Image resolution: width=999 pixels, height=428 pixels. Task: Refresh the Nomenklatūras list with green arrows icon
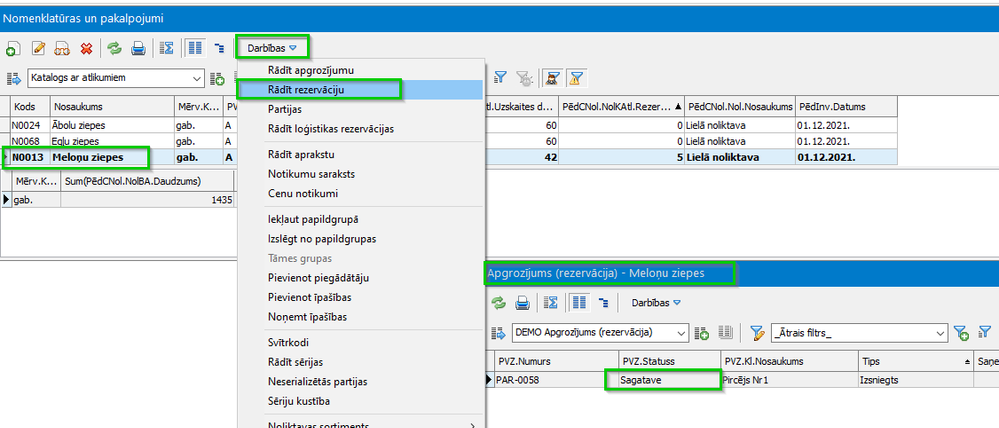click(115, 48)
